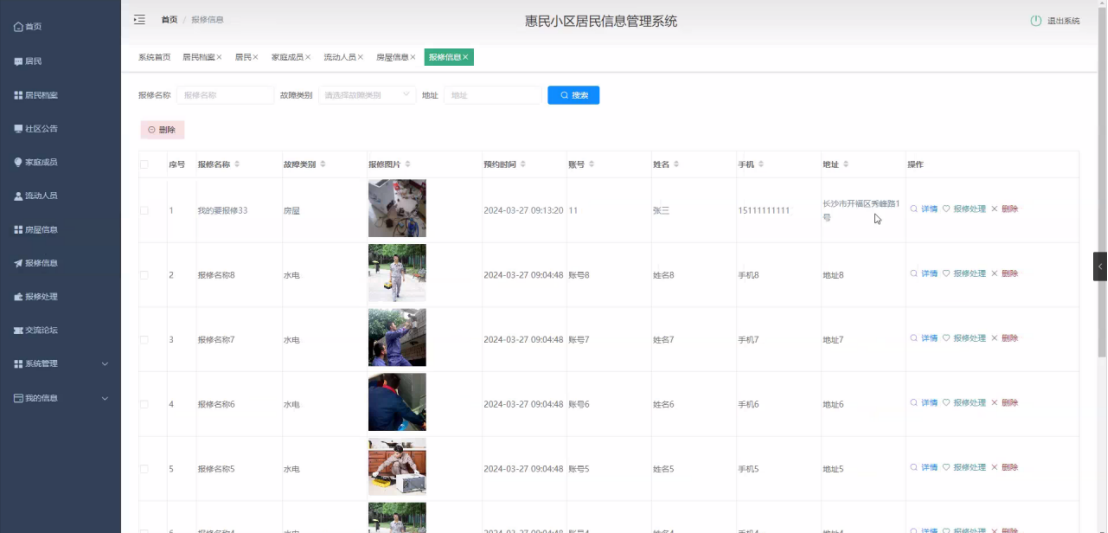The height and width of the screenshot is (533, 1108).
Task: Close the 居民档案 tab
Action: [219, 57]
